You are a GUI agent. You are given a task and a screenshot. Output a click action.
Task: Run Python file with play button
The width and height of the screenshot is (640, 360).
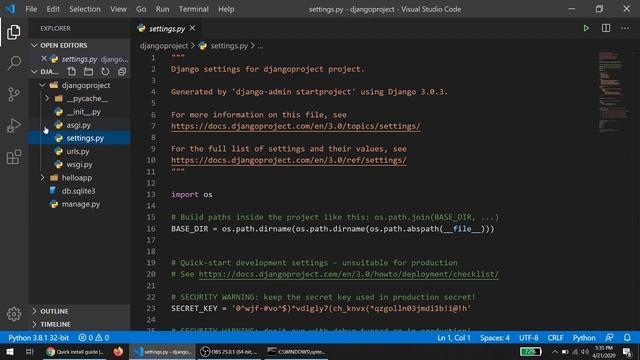[x=586, y=29]
